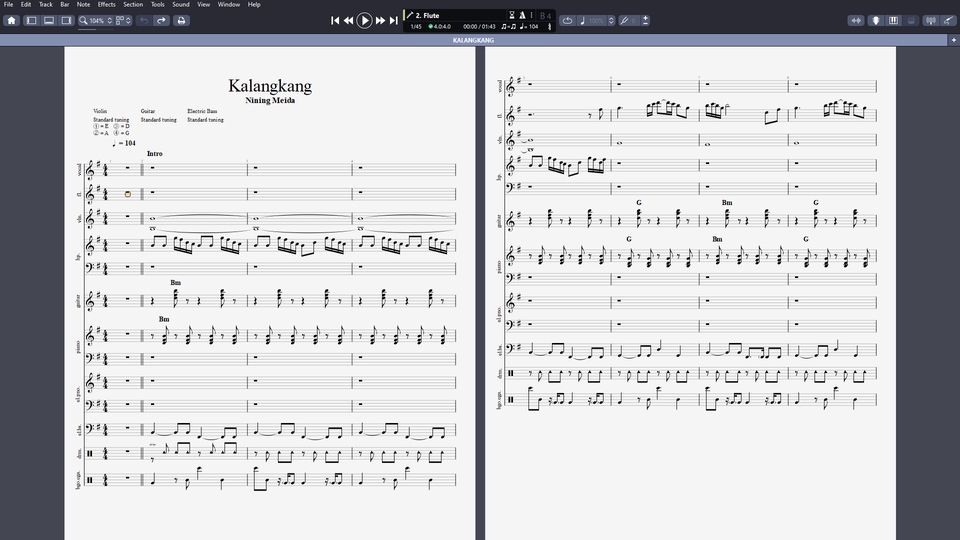This screenshot has width=960, height=540.
Task: Start playback with the Play button
Action: pyautogui.click(x=364, y=20)
